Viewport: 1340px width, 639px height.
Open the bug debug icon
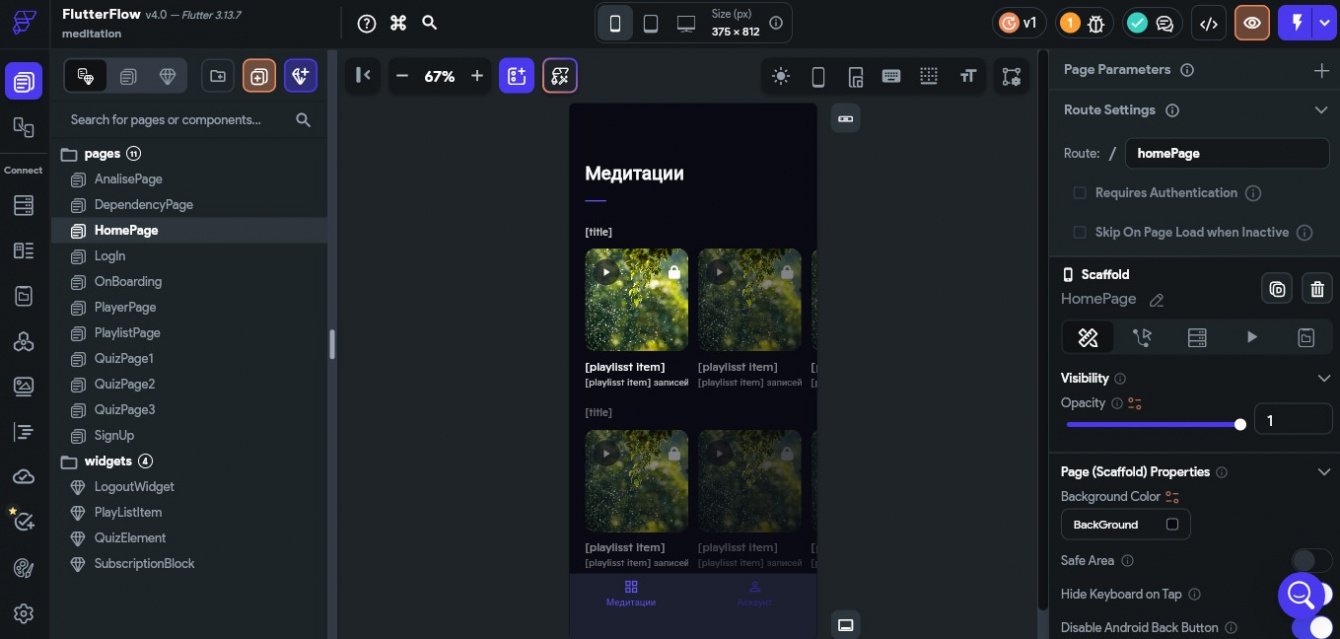1096,23
